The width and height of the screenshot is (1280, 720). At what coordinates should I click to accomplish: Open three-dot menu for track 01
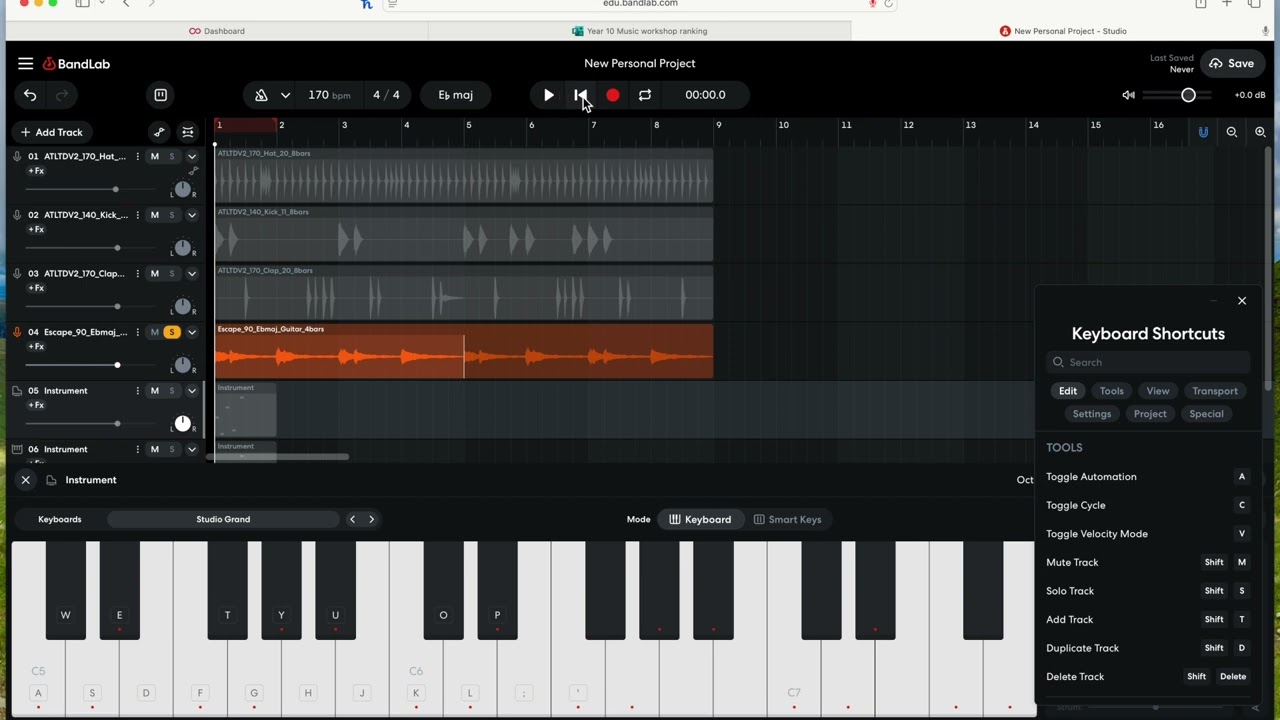(138, 156)
